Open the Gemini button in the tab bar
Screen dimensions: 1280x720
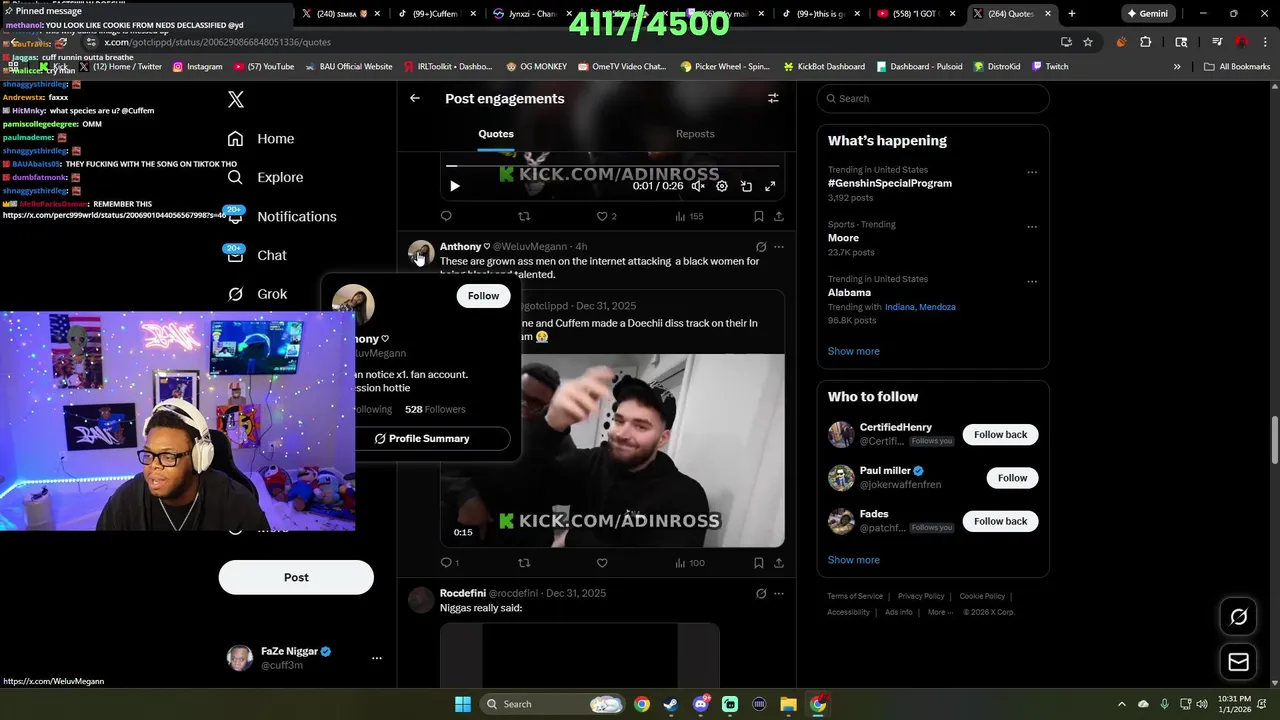pos(1147,14)
